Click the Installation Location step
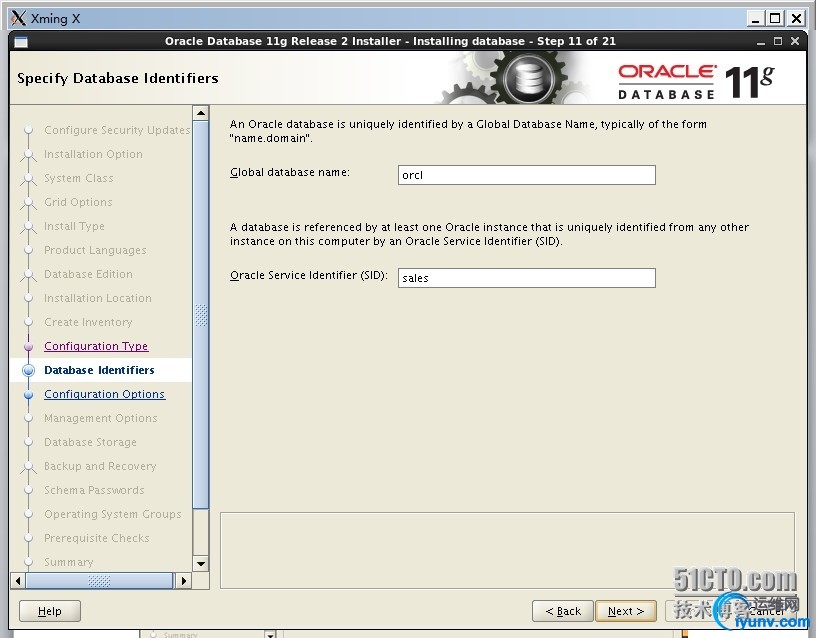This screenshot has width=816, height=638. 98,298
